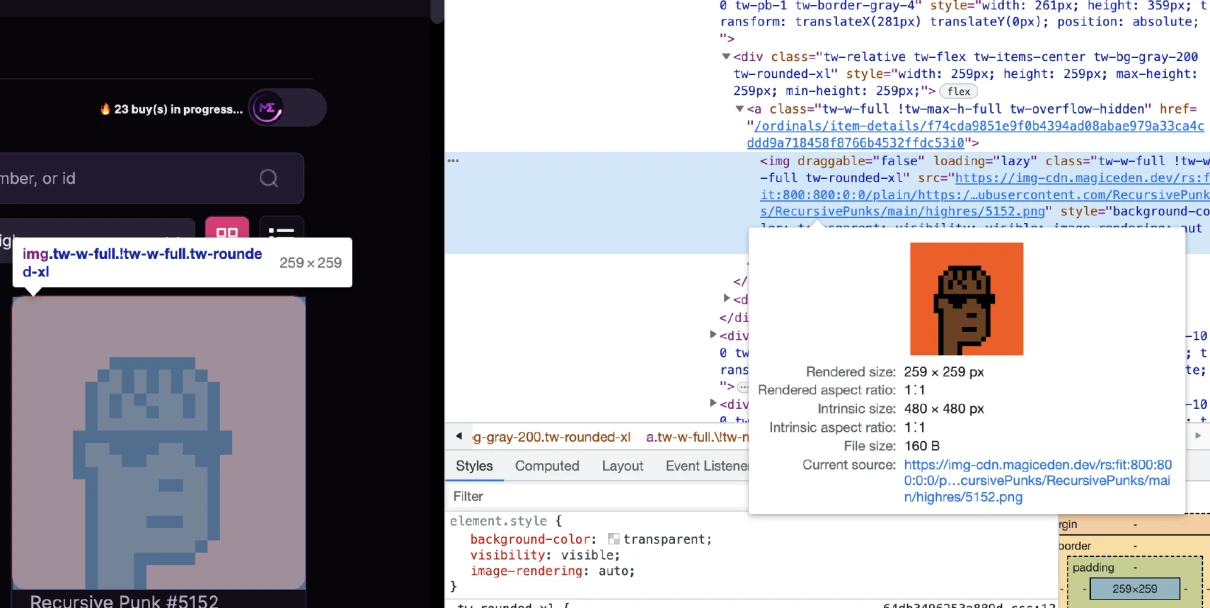Viewport: 1210px width, 608px height.
Task: Open the Computed tab
Action: [547, 466]
